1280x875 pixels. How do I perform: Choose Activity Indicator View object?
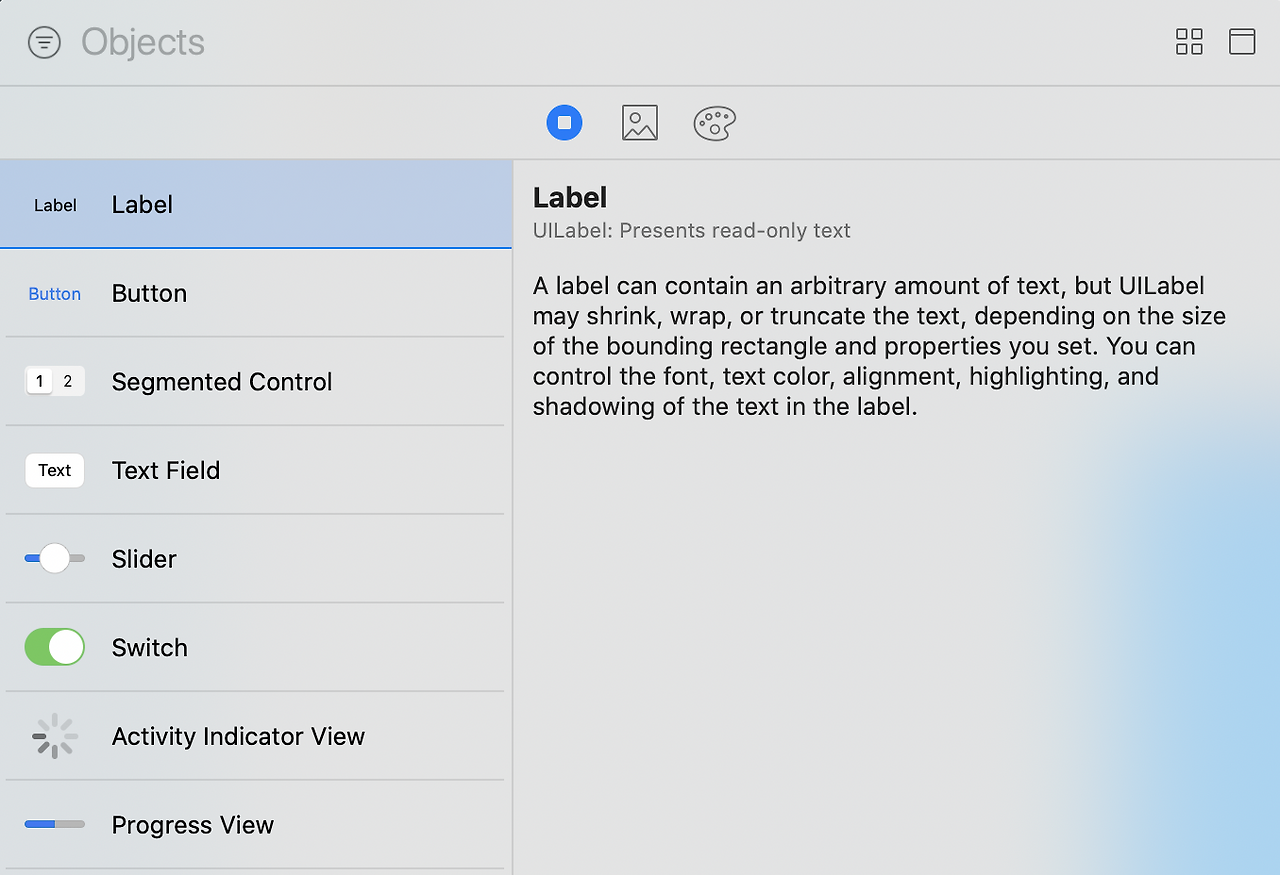(x=256, y=736)
